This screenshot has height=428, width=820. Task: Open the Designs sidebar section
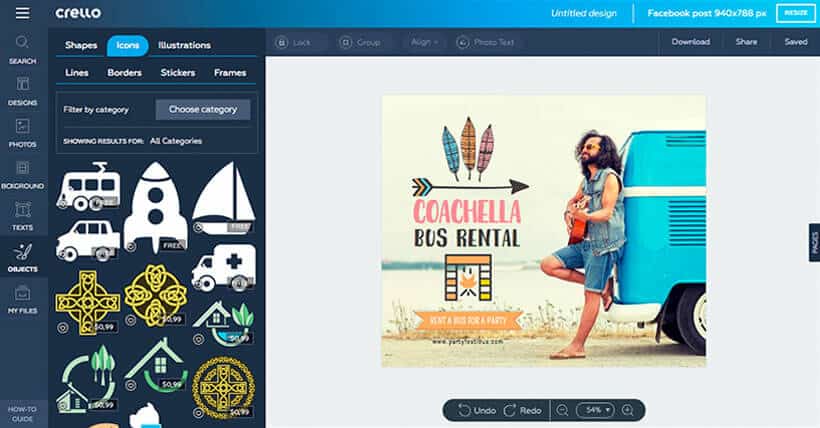click(x=22, y=91)
